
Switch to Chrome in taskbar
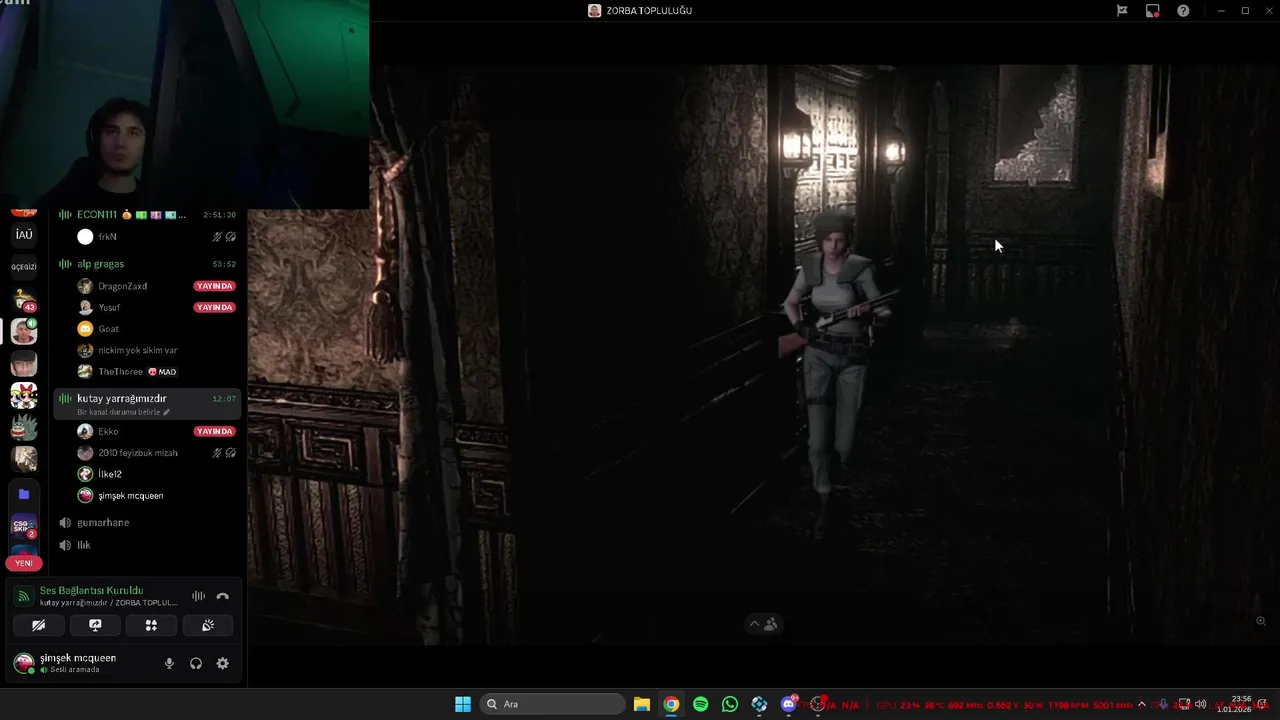(671, 704)
